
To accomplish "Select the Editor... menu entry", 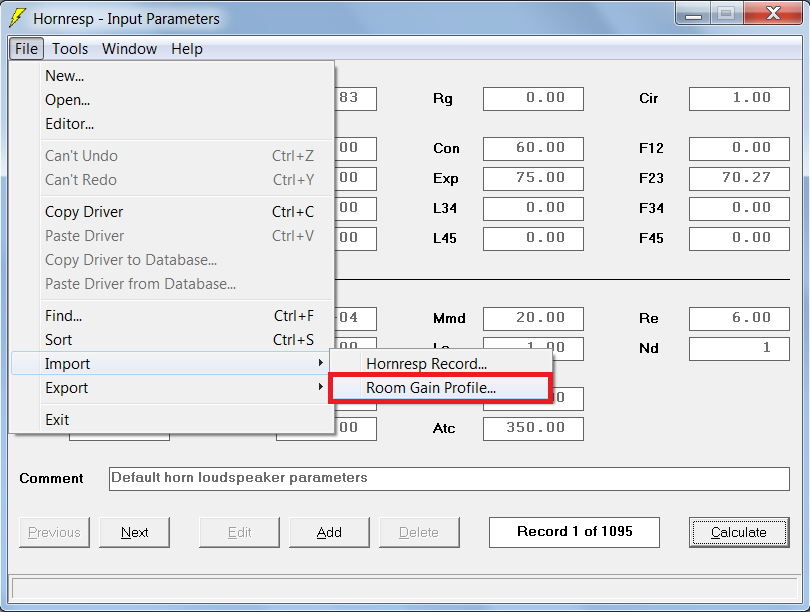I will [x=172, y=124].
